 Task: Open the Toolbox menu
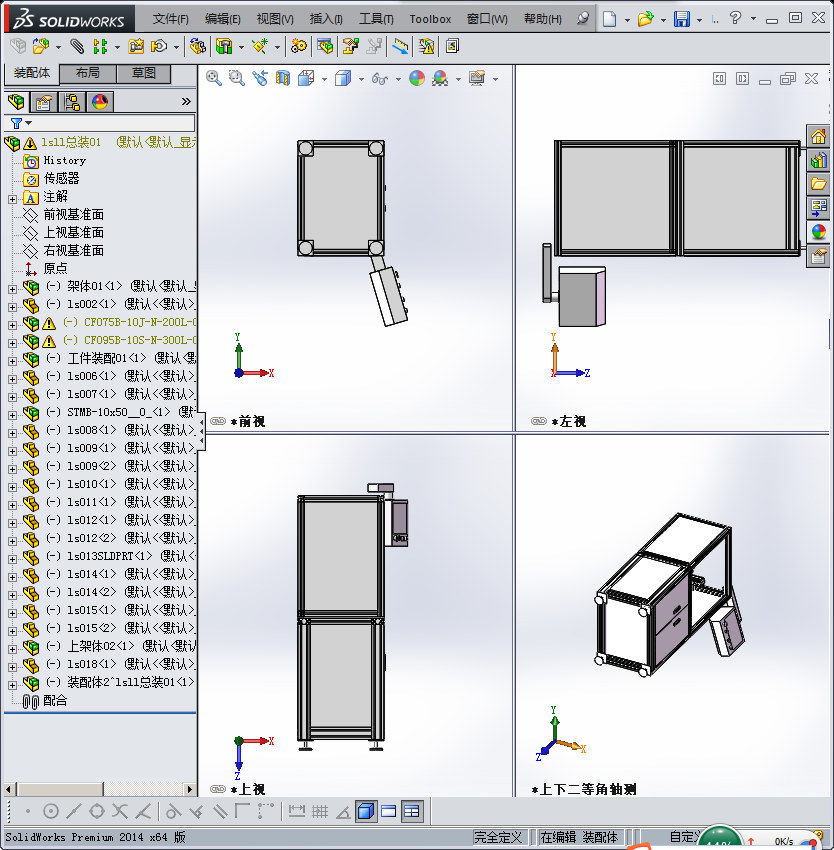[x=430, y=19]
